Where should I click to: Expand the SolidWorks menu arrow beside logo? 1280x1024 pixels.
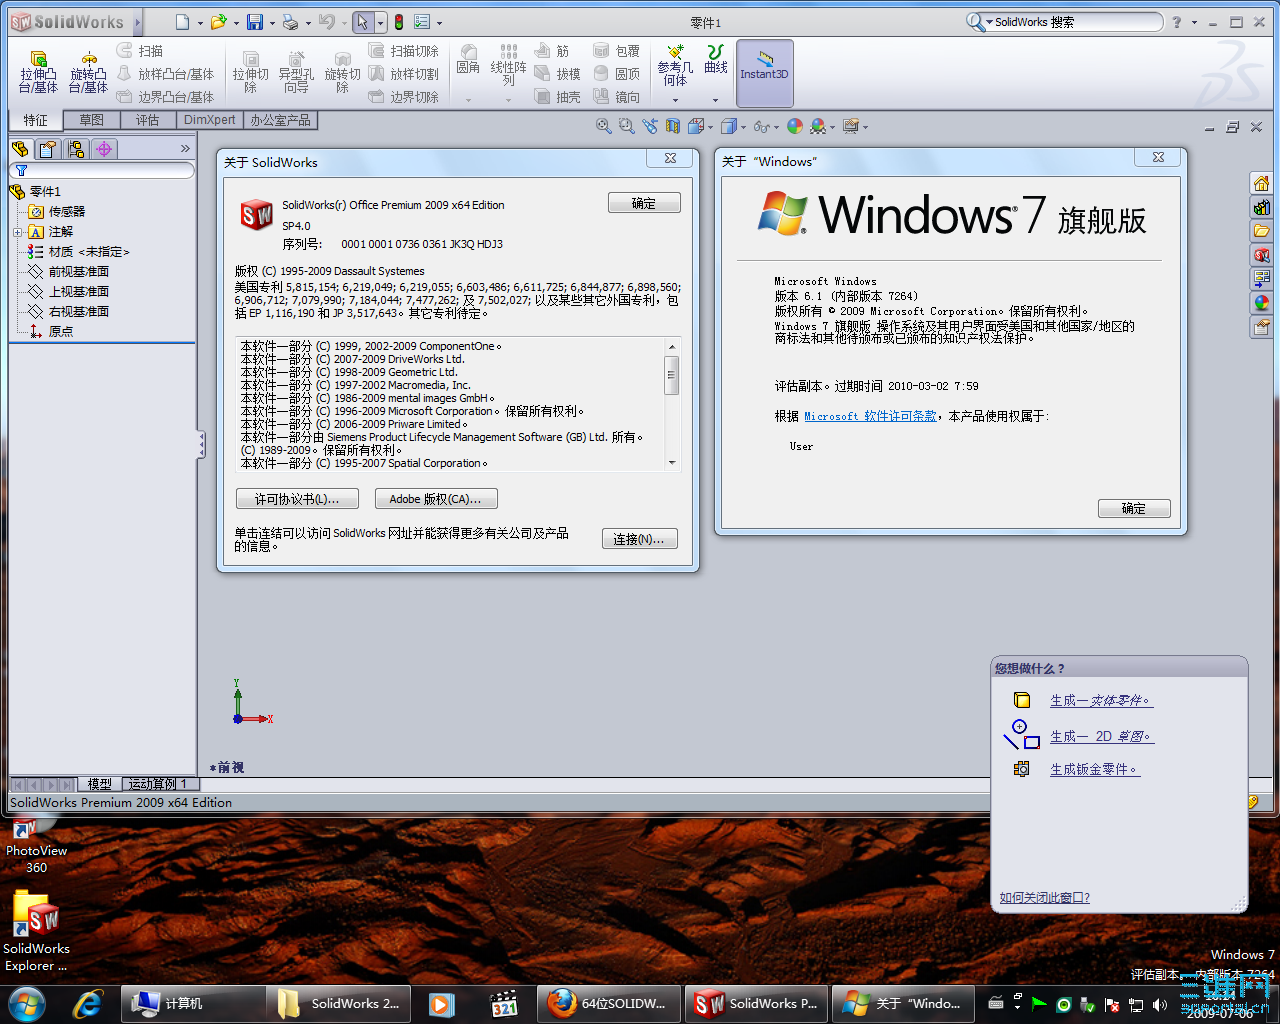pos(138,22)
